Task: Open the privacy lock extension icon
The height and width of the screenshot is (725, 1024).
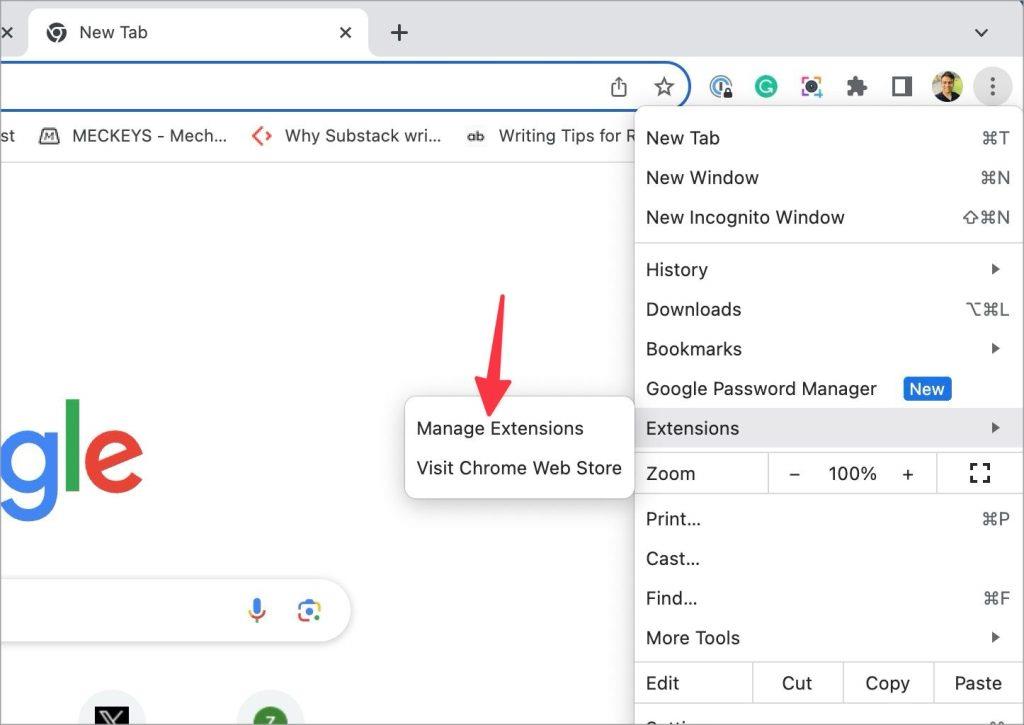Action: click(x=721, y=86)
